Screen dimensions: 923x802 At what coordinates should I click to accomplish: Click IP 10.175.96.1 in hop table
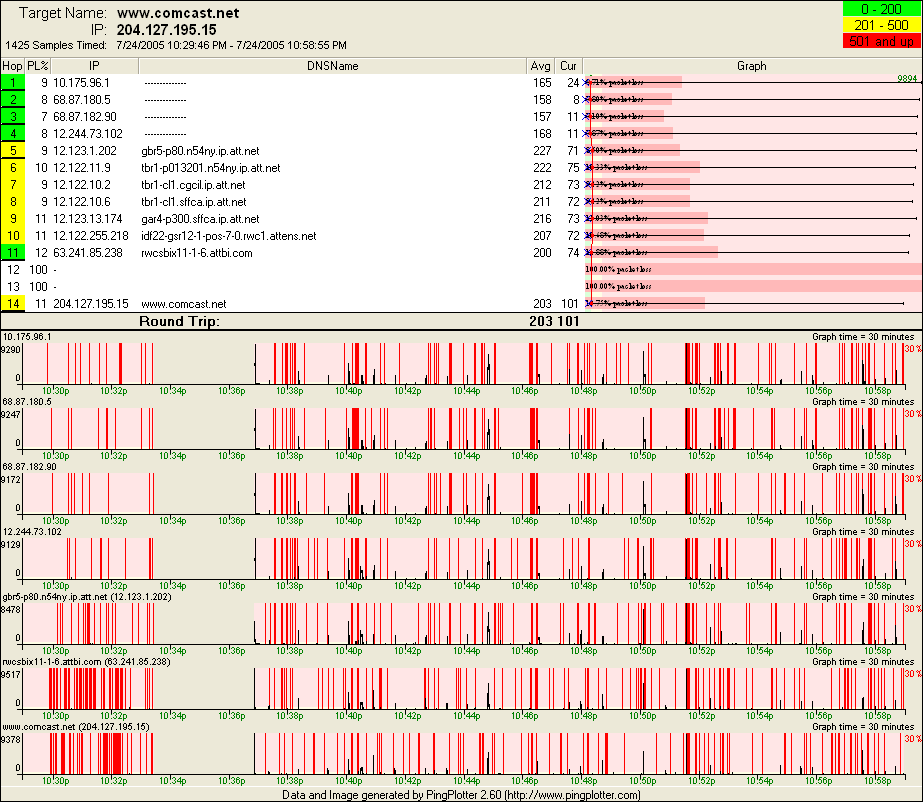[x=81, y=83]
